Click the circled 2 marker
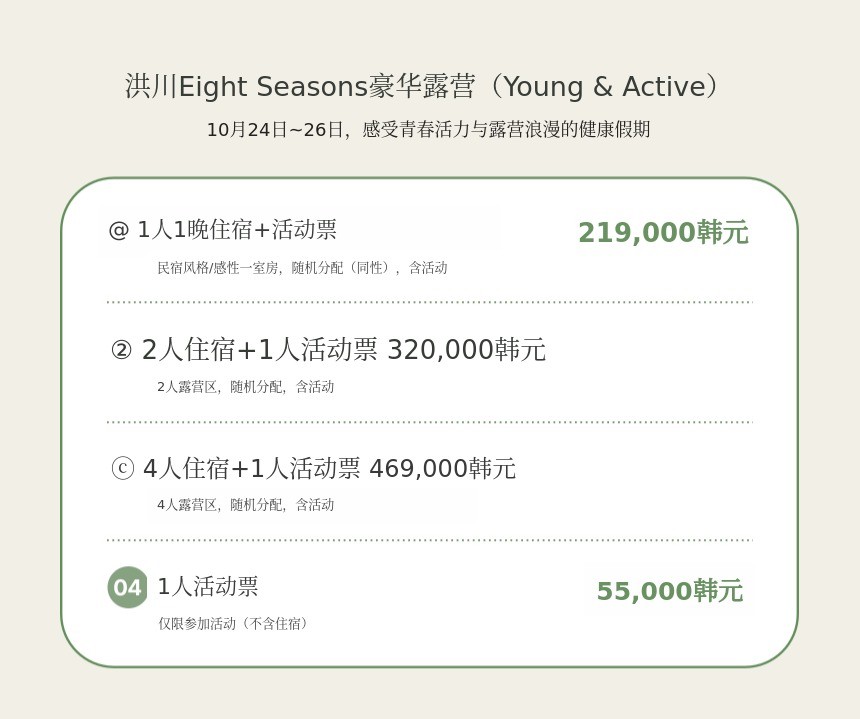 coord(121,350)
